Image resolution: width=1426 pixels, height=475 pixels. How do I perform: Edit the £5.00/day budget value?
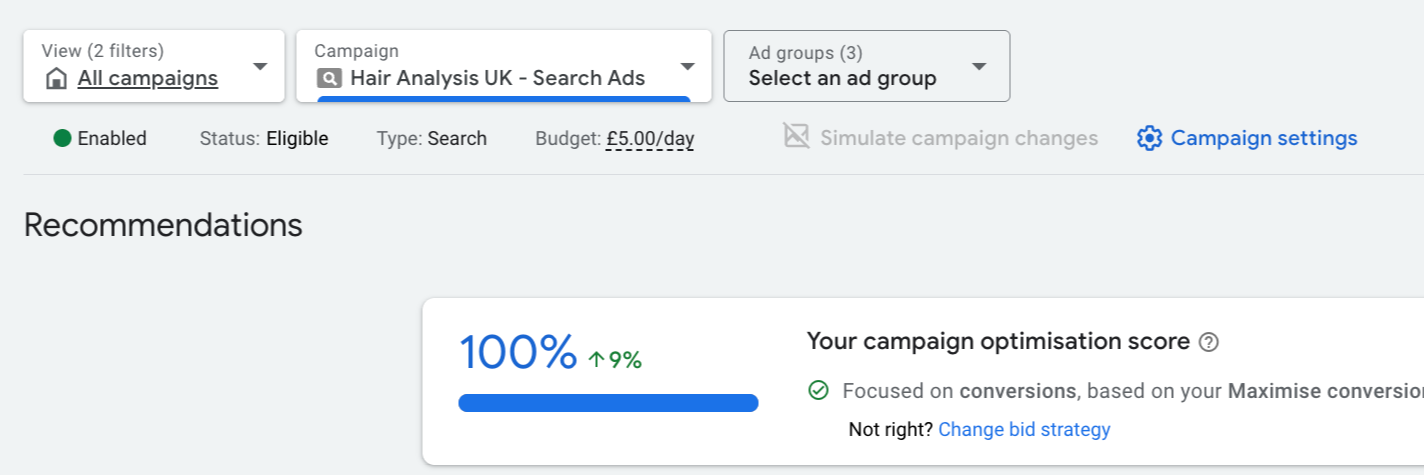650,139
